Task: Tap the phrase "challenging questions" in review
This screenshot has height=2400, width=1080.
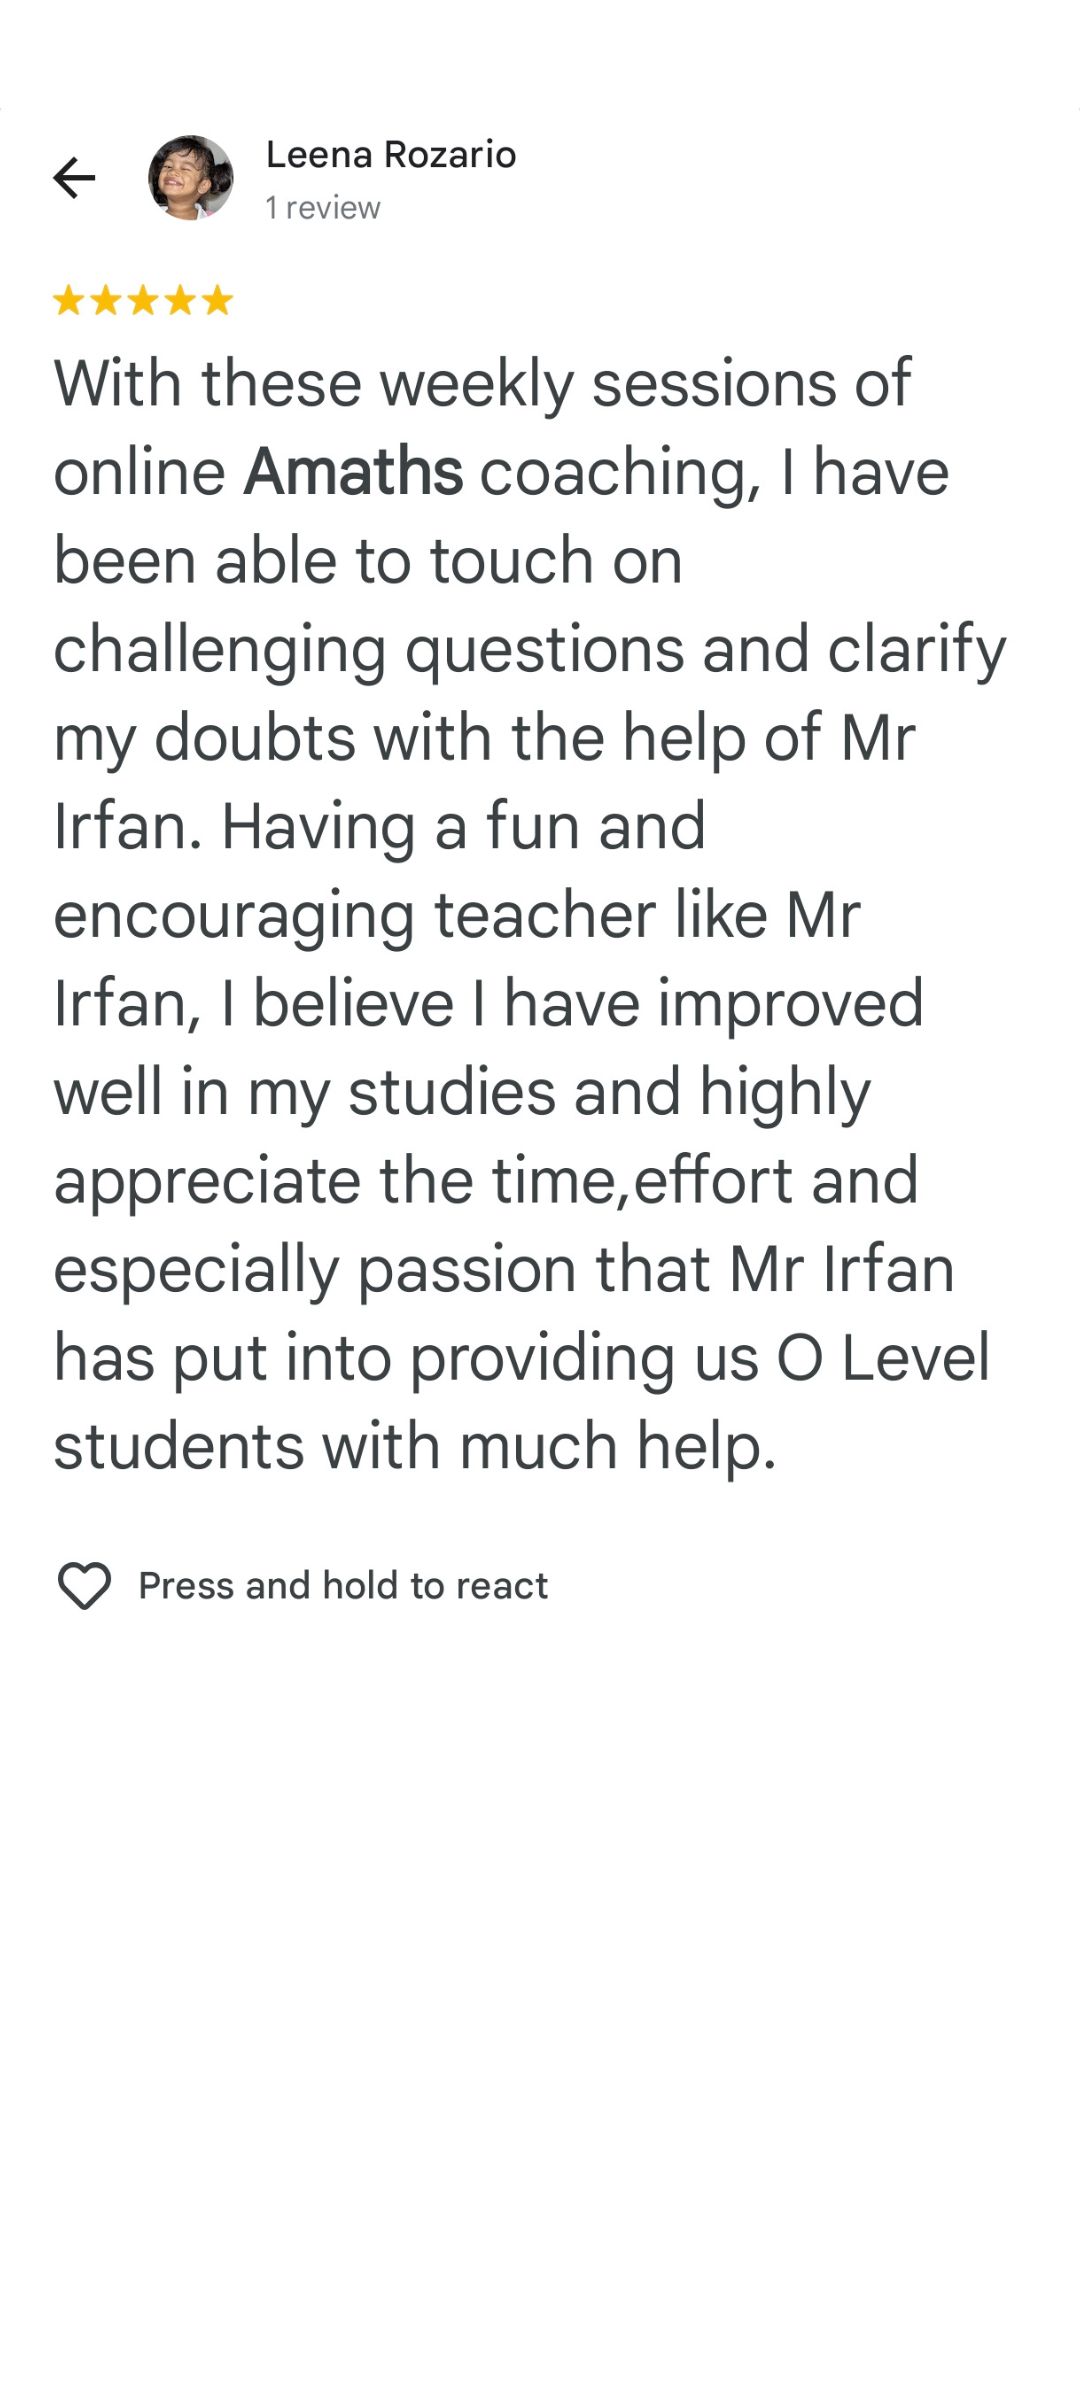Action: click(368, 650)
